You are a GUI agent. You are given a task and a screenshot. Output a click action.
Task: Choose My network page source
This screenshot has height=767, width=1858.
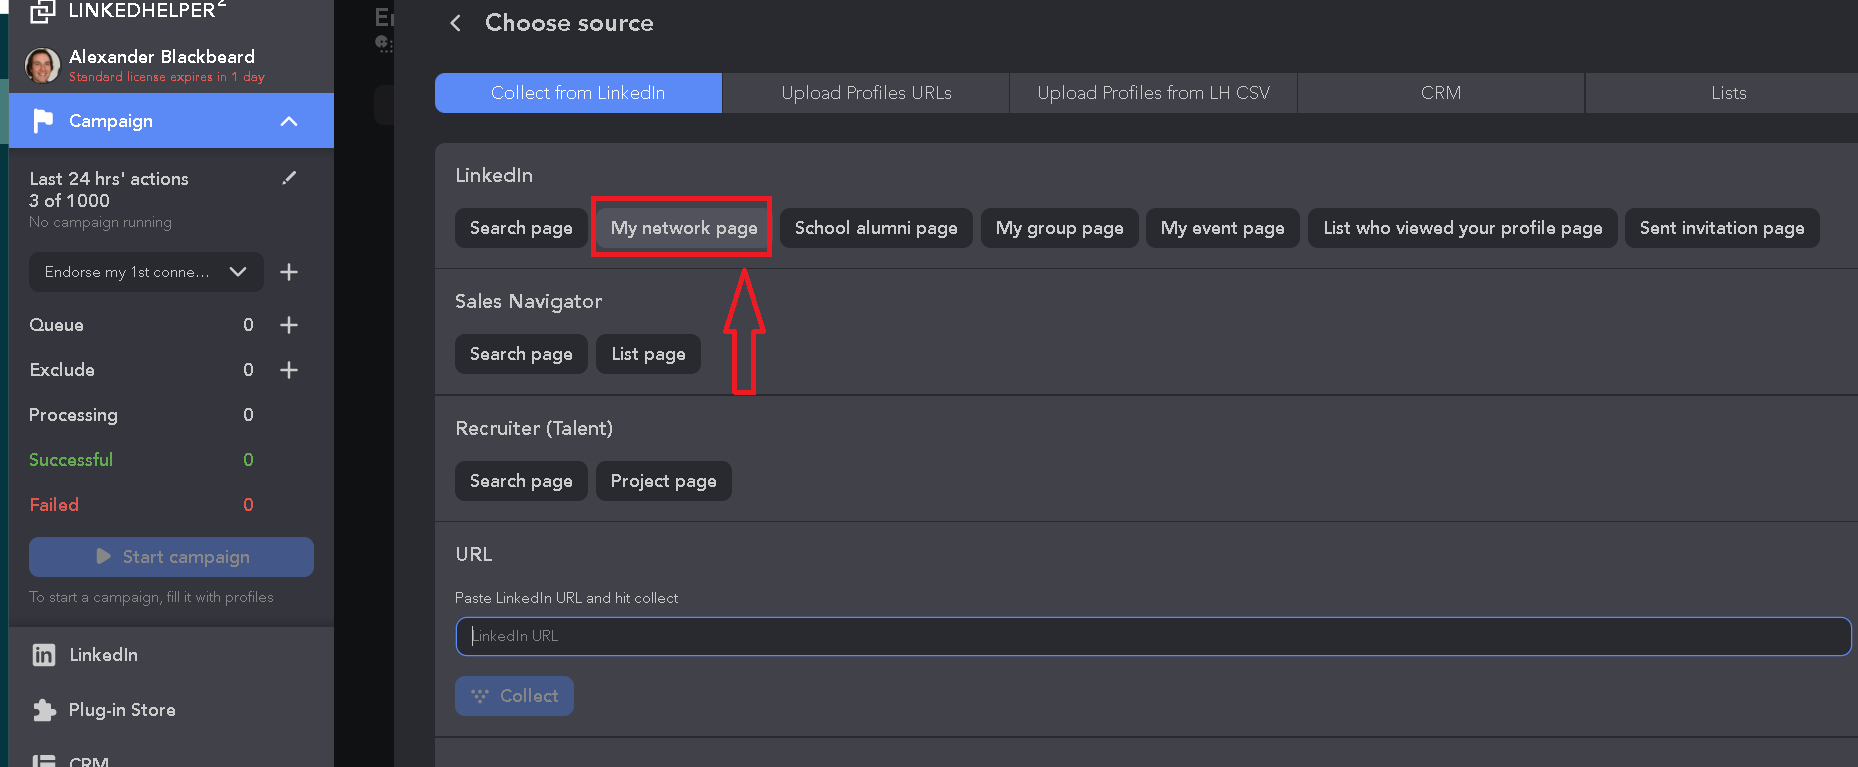[684, 228]
